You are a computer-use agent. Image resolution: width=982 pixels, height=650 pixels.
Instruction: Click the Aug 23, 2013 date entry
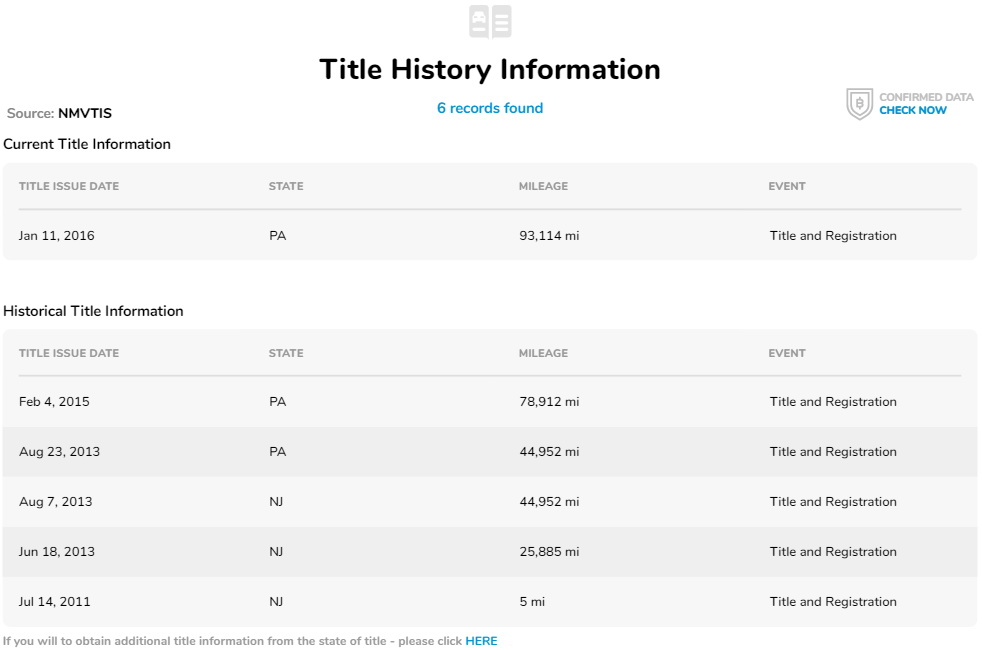pyautogui.click(x=59, y=452)
